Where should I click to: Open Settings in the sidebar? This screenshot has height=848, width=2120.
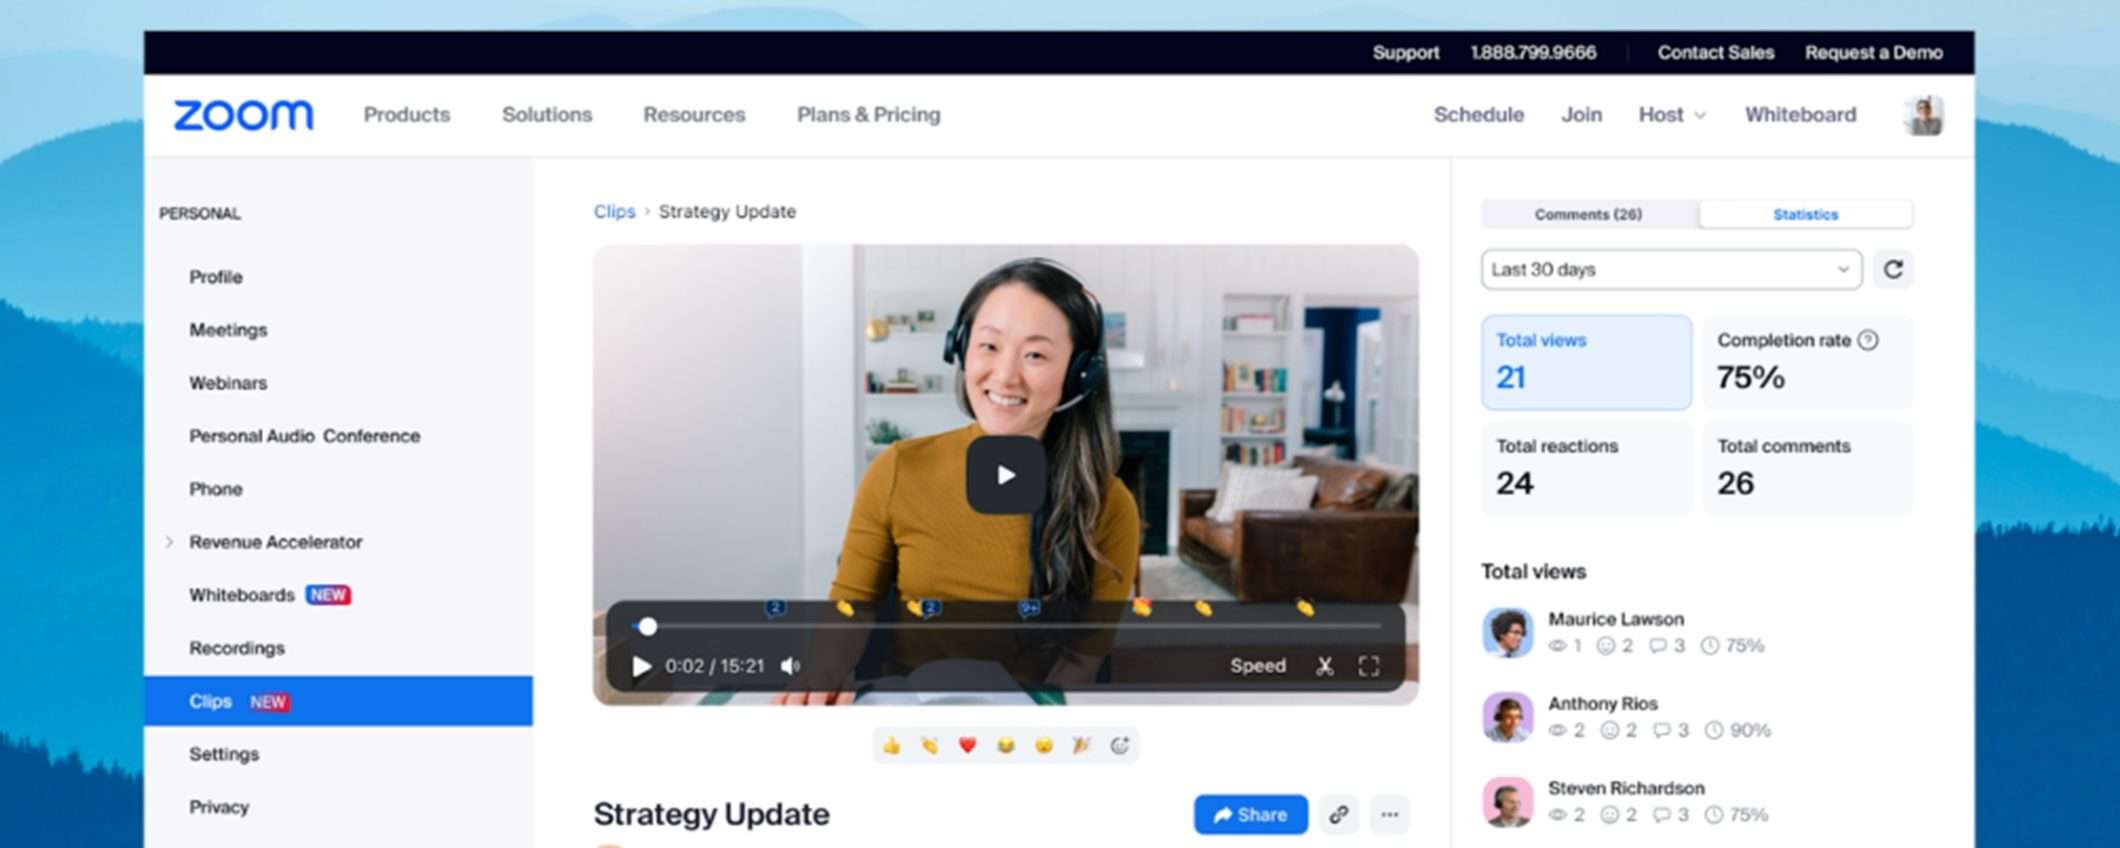pos(224,754)
